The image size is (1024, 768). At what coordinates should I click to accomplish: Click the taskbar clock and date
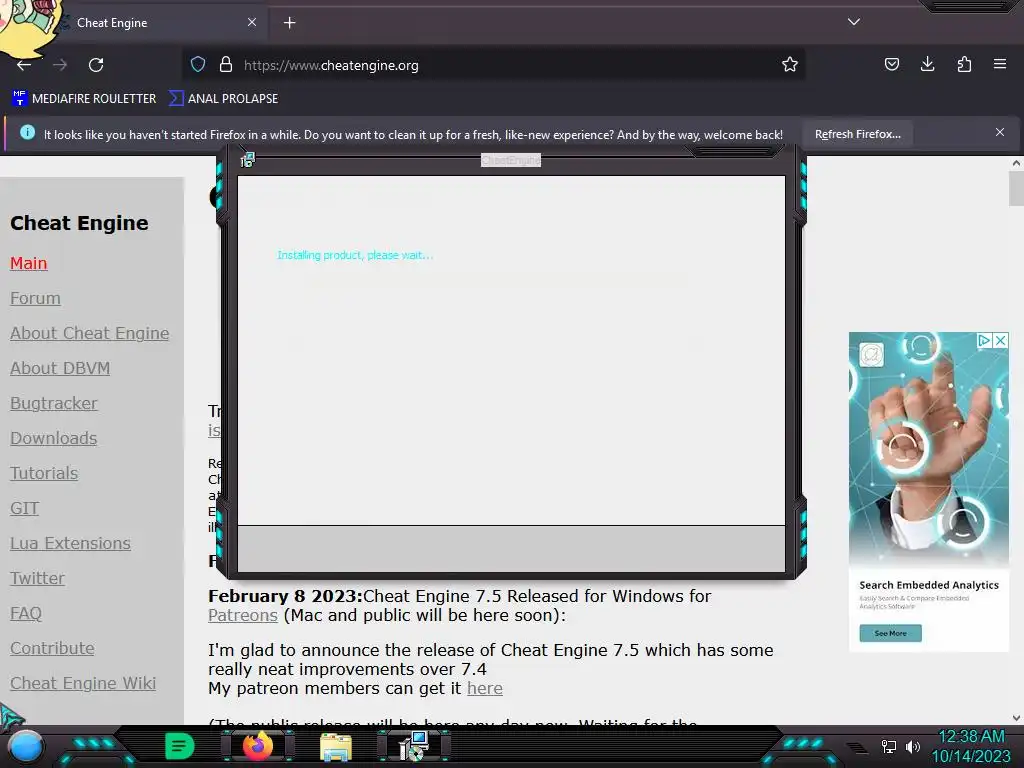click(972, 746)
